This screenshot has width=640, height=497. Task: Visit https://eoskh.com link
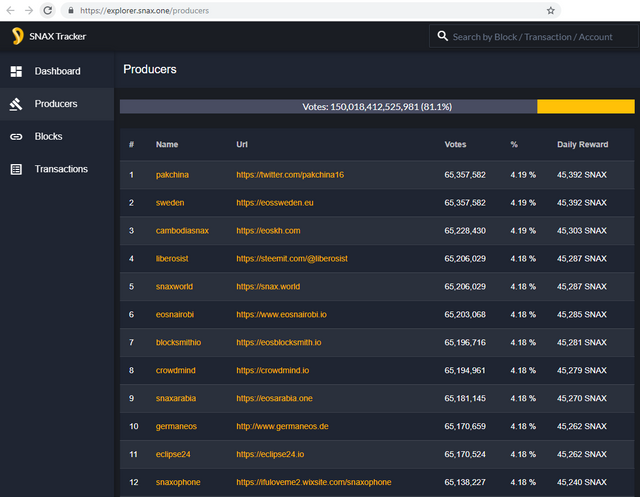point(268,231)
